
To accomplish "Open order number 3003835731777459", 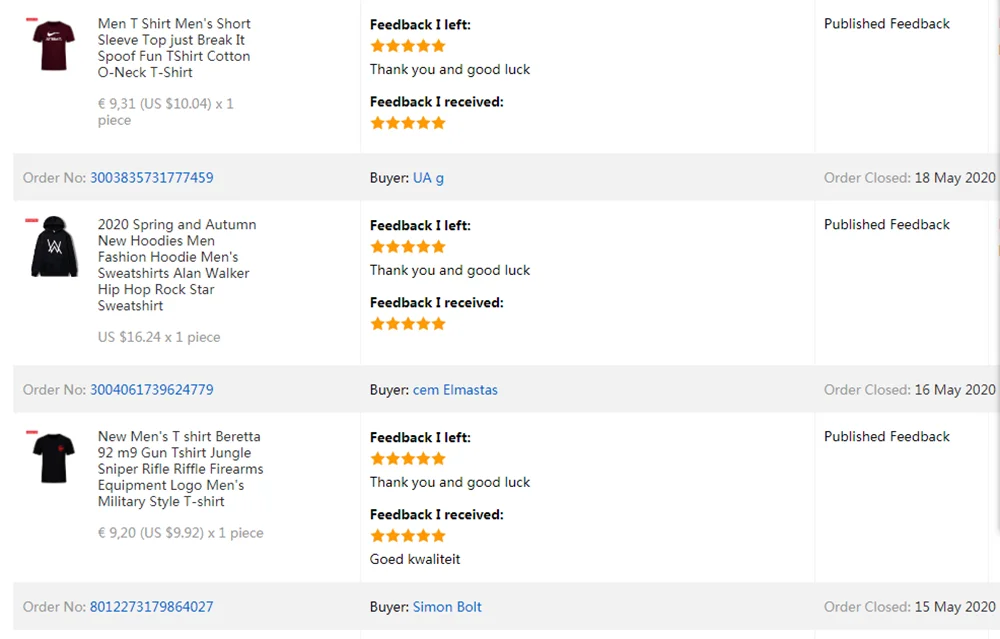I will pyautogui.click(x=152, y=177).
